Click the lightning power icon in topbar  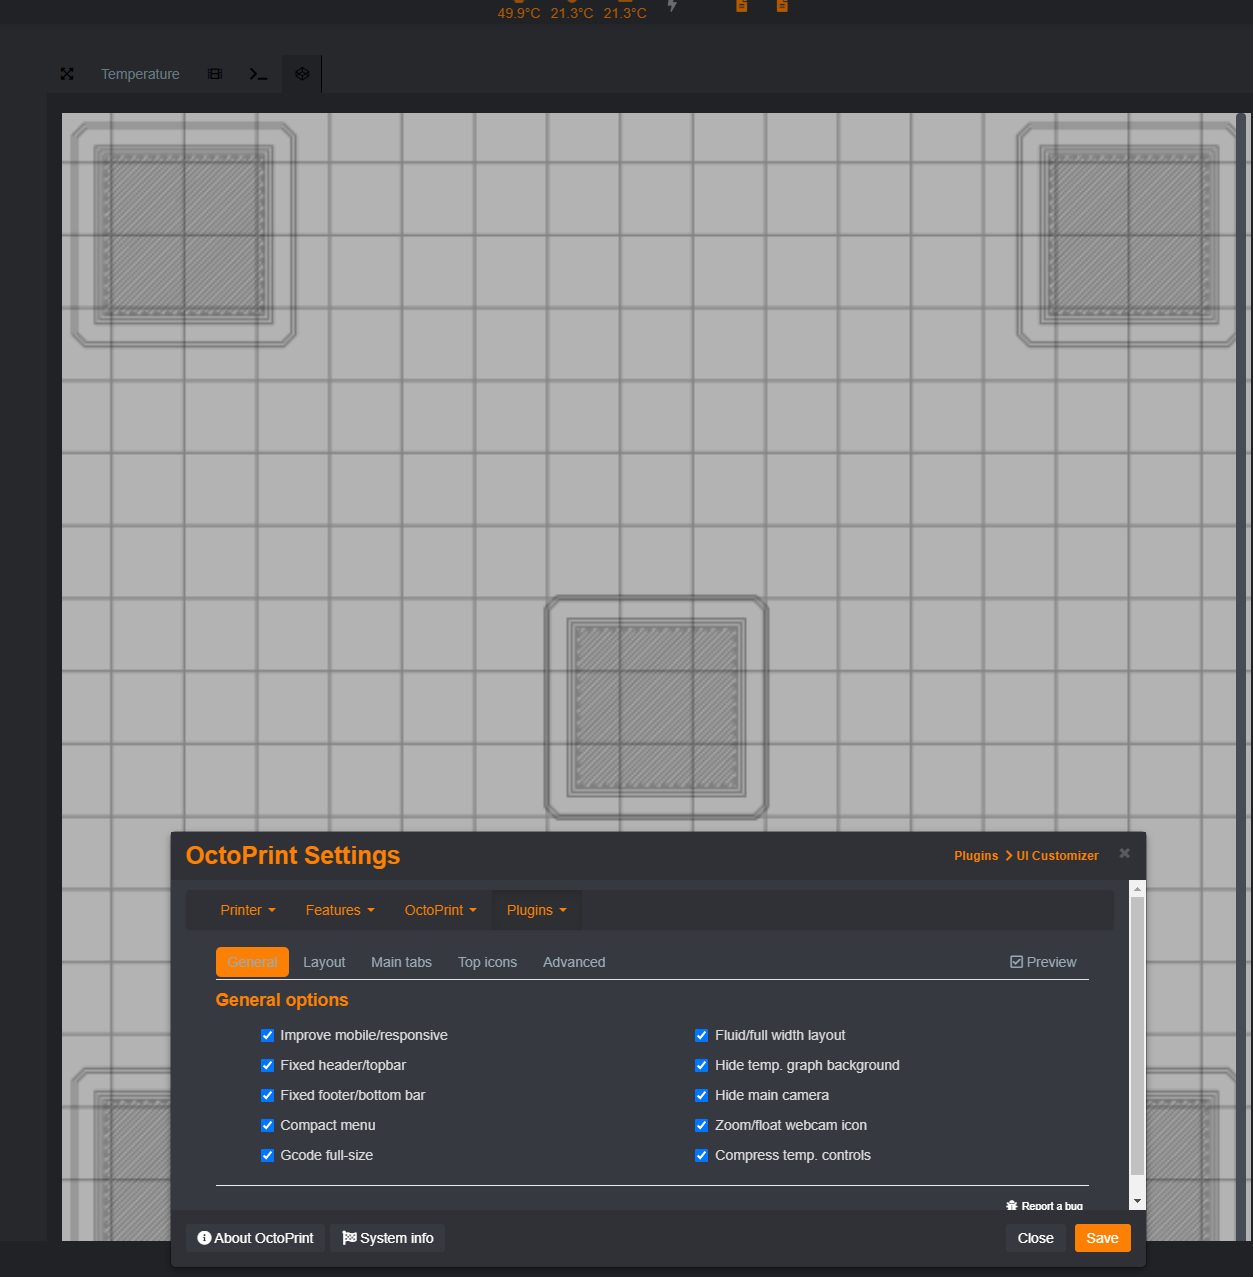coord(671,7)
